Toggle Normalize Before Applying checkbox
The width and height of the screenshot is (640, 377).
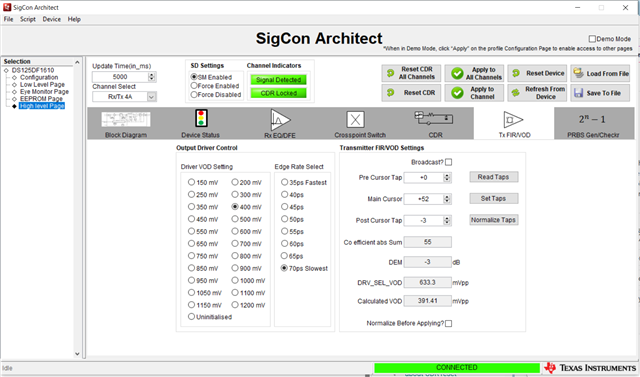click(x=449, y=324)
